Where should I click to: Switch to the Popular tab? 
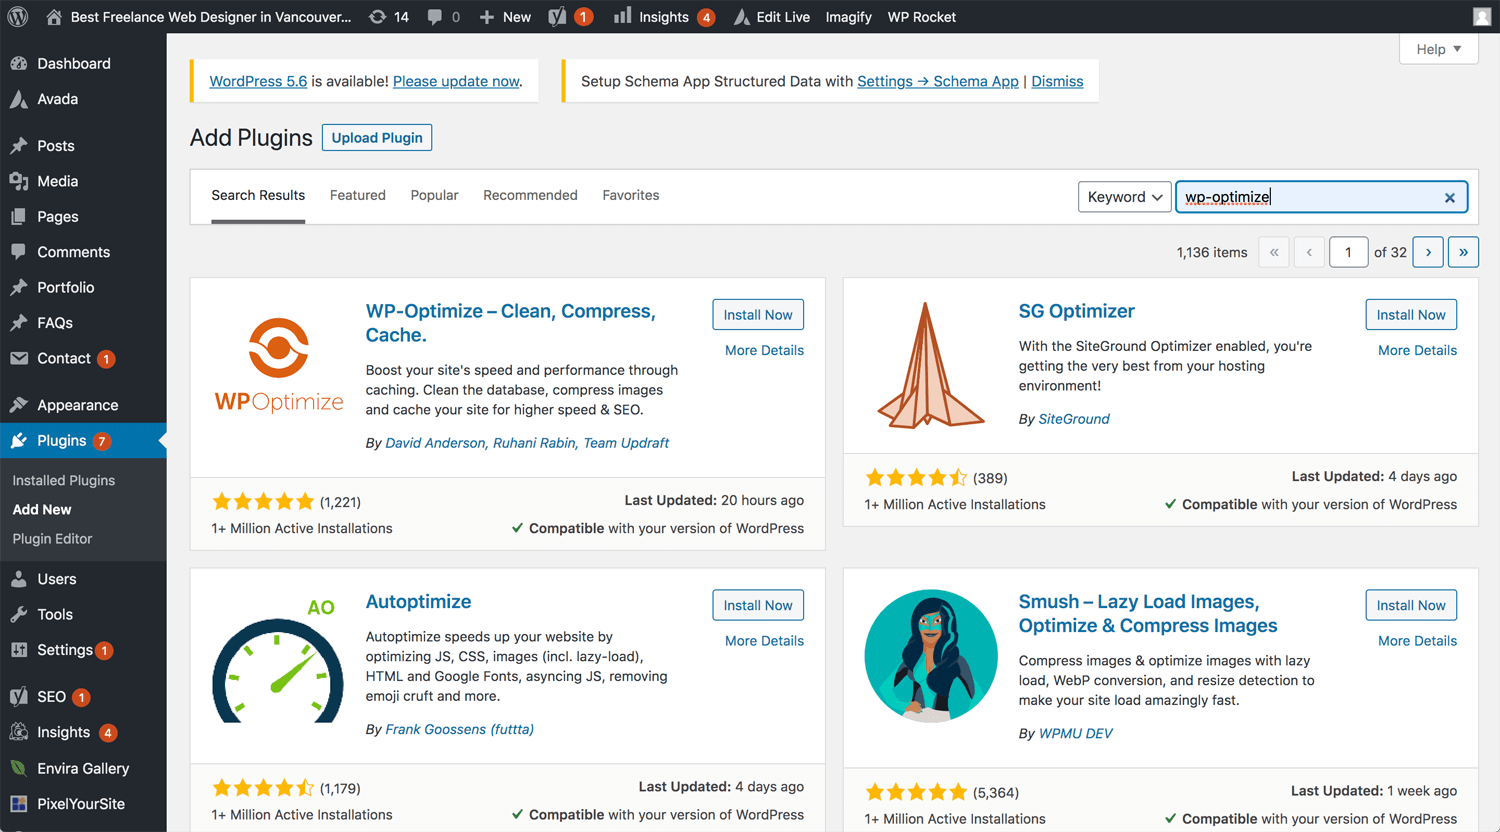[434, 195]
